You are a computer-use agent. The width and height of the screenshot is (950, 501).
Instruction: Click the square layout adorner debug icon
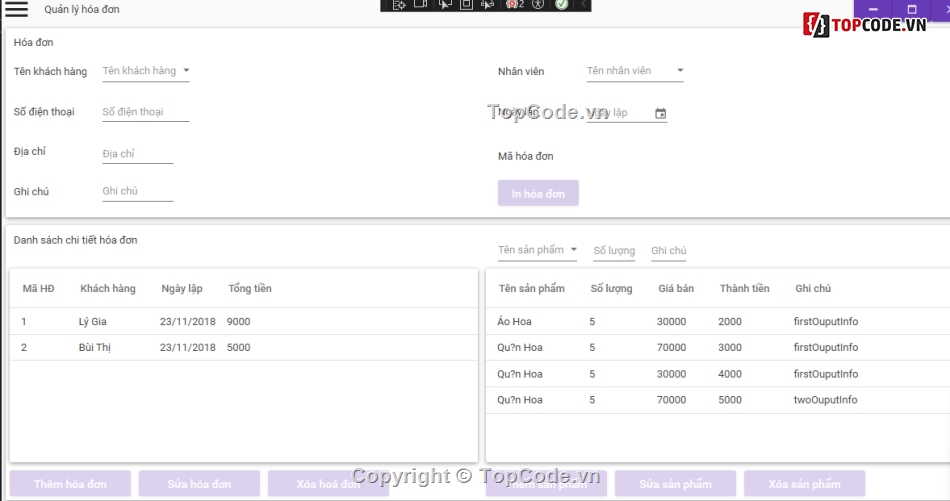click(466, 5)
